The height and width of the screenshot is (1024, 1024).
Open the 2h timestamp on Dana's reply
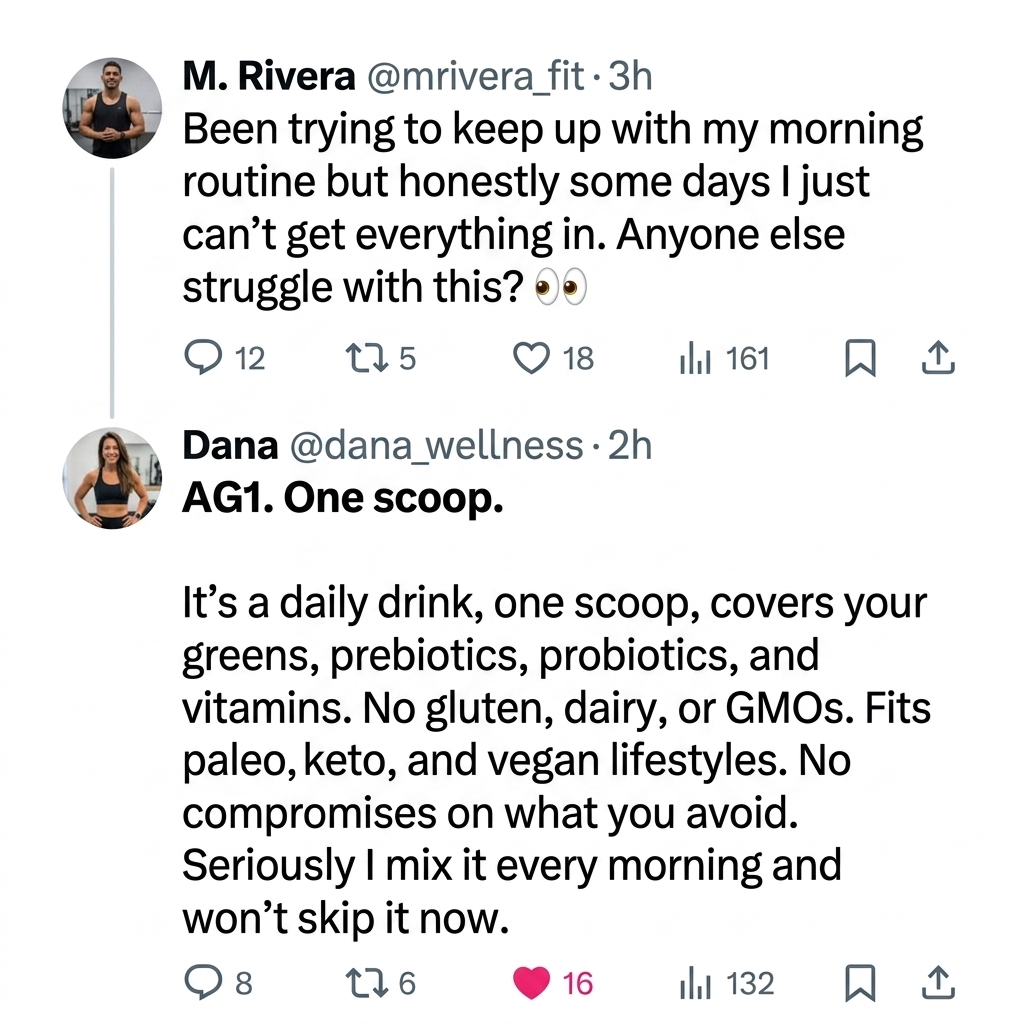630,446
